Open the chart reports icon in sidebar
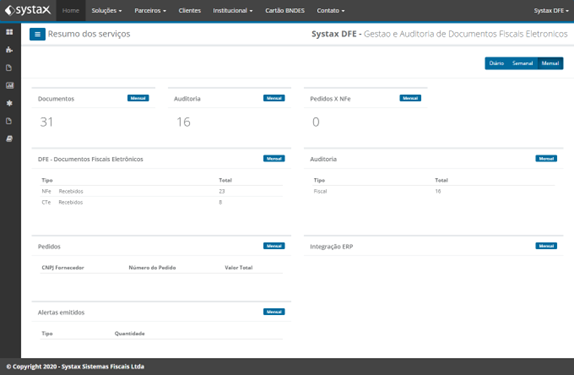Image resolution: width=574 pixels, height=375 pixels. coord(10,86)
